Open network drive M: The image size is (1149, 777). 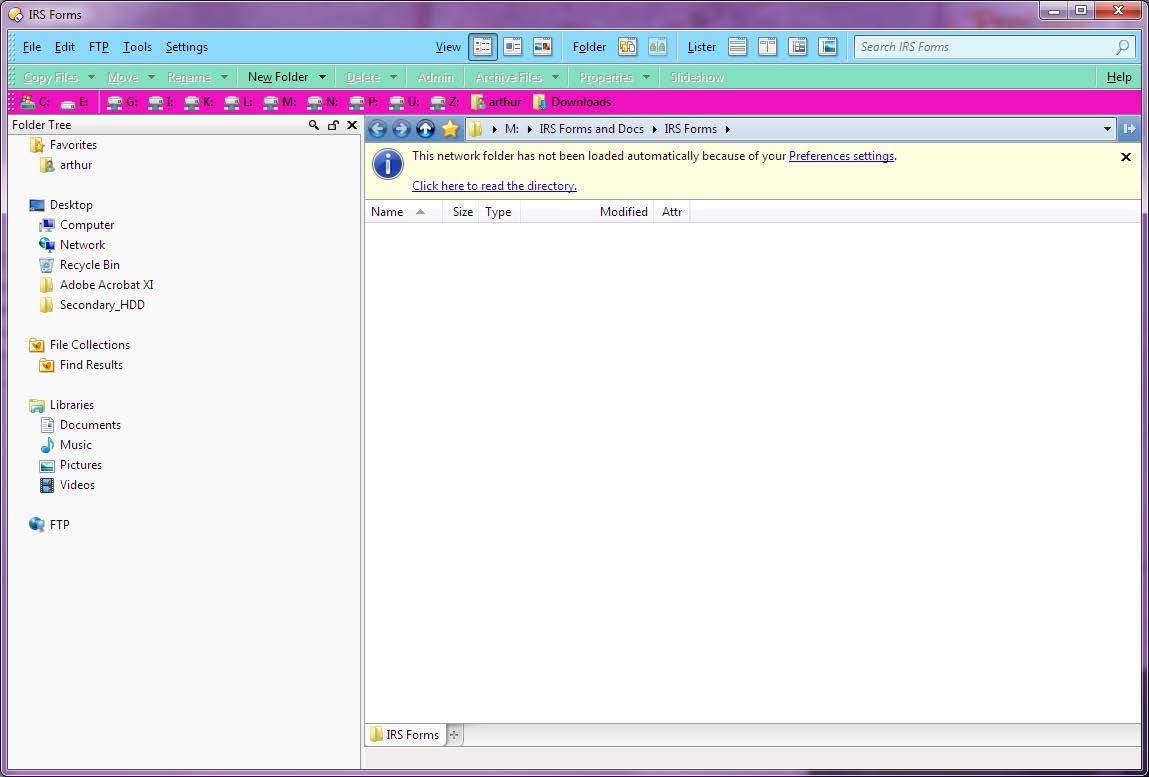coord(280,102)
